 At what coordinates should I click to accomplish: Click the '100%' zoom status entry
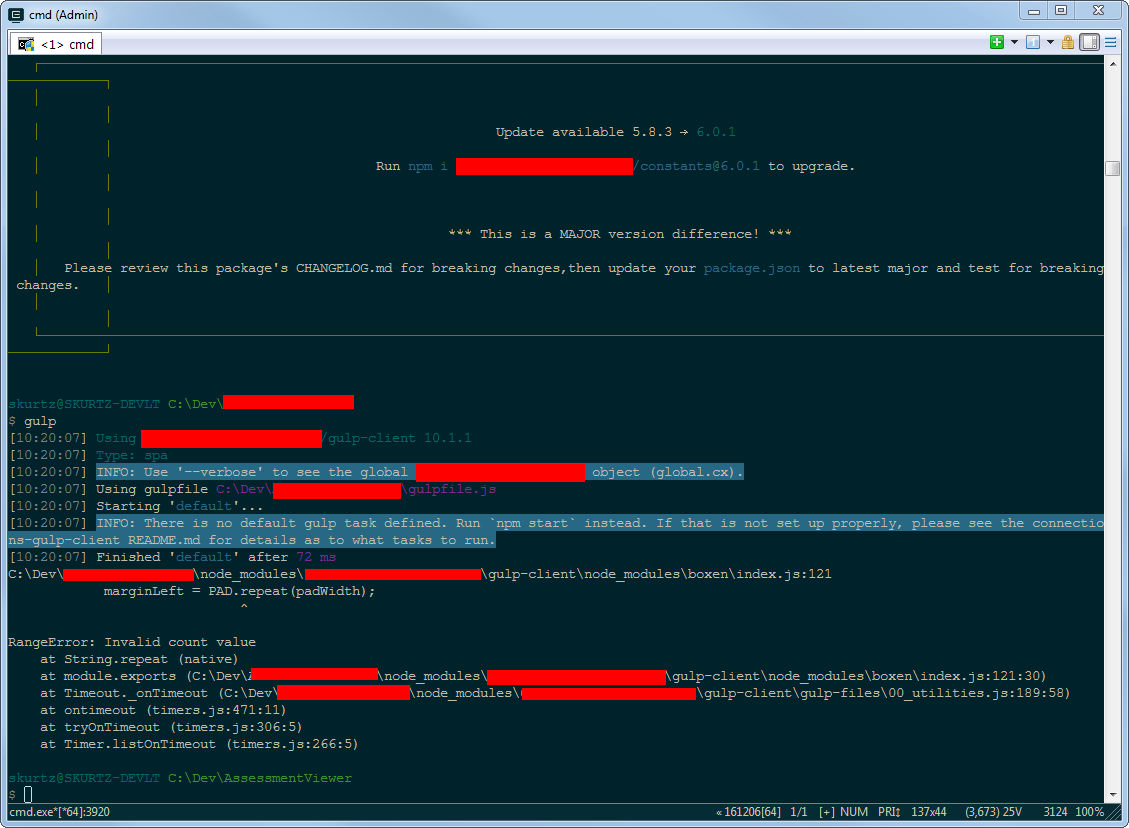1089,812
